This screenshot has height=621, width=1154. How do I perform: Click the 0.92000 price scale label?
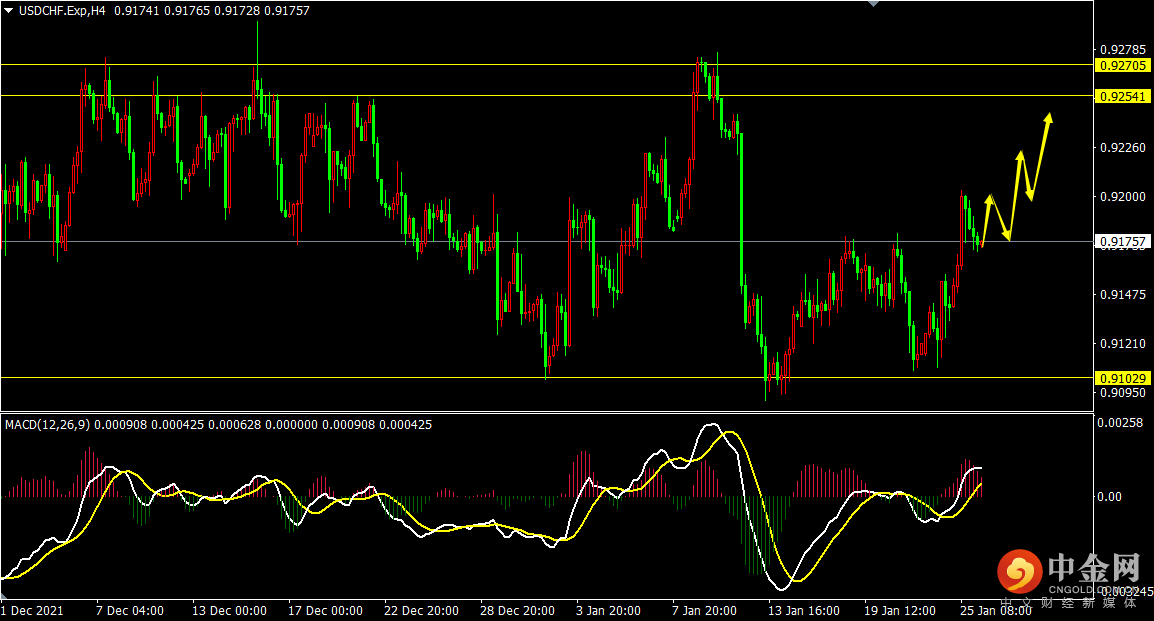pyautogui.click(x=1122, y=196)
